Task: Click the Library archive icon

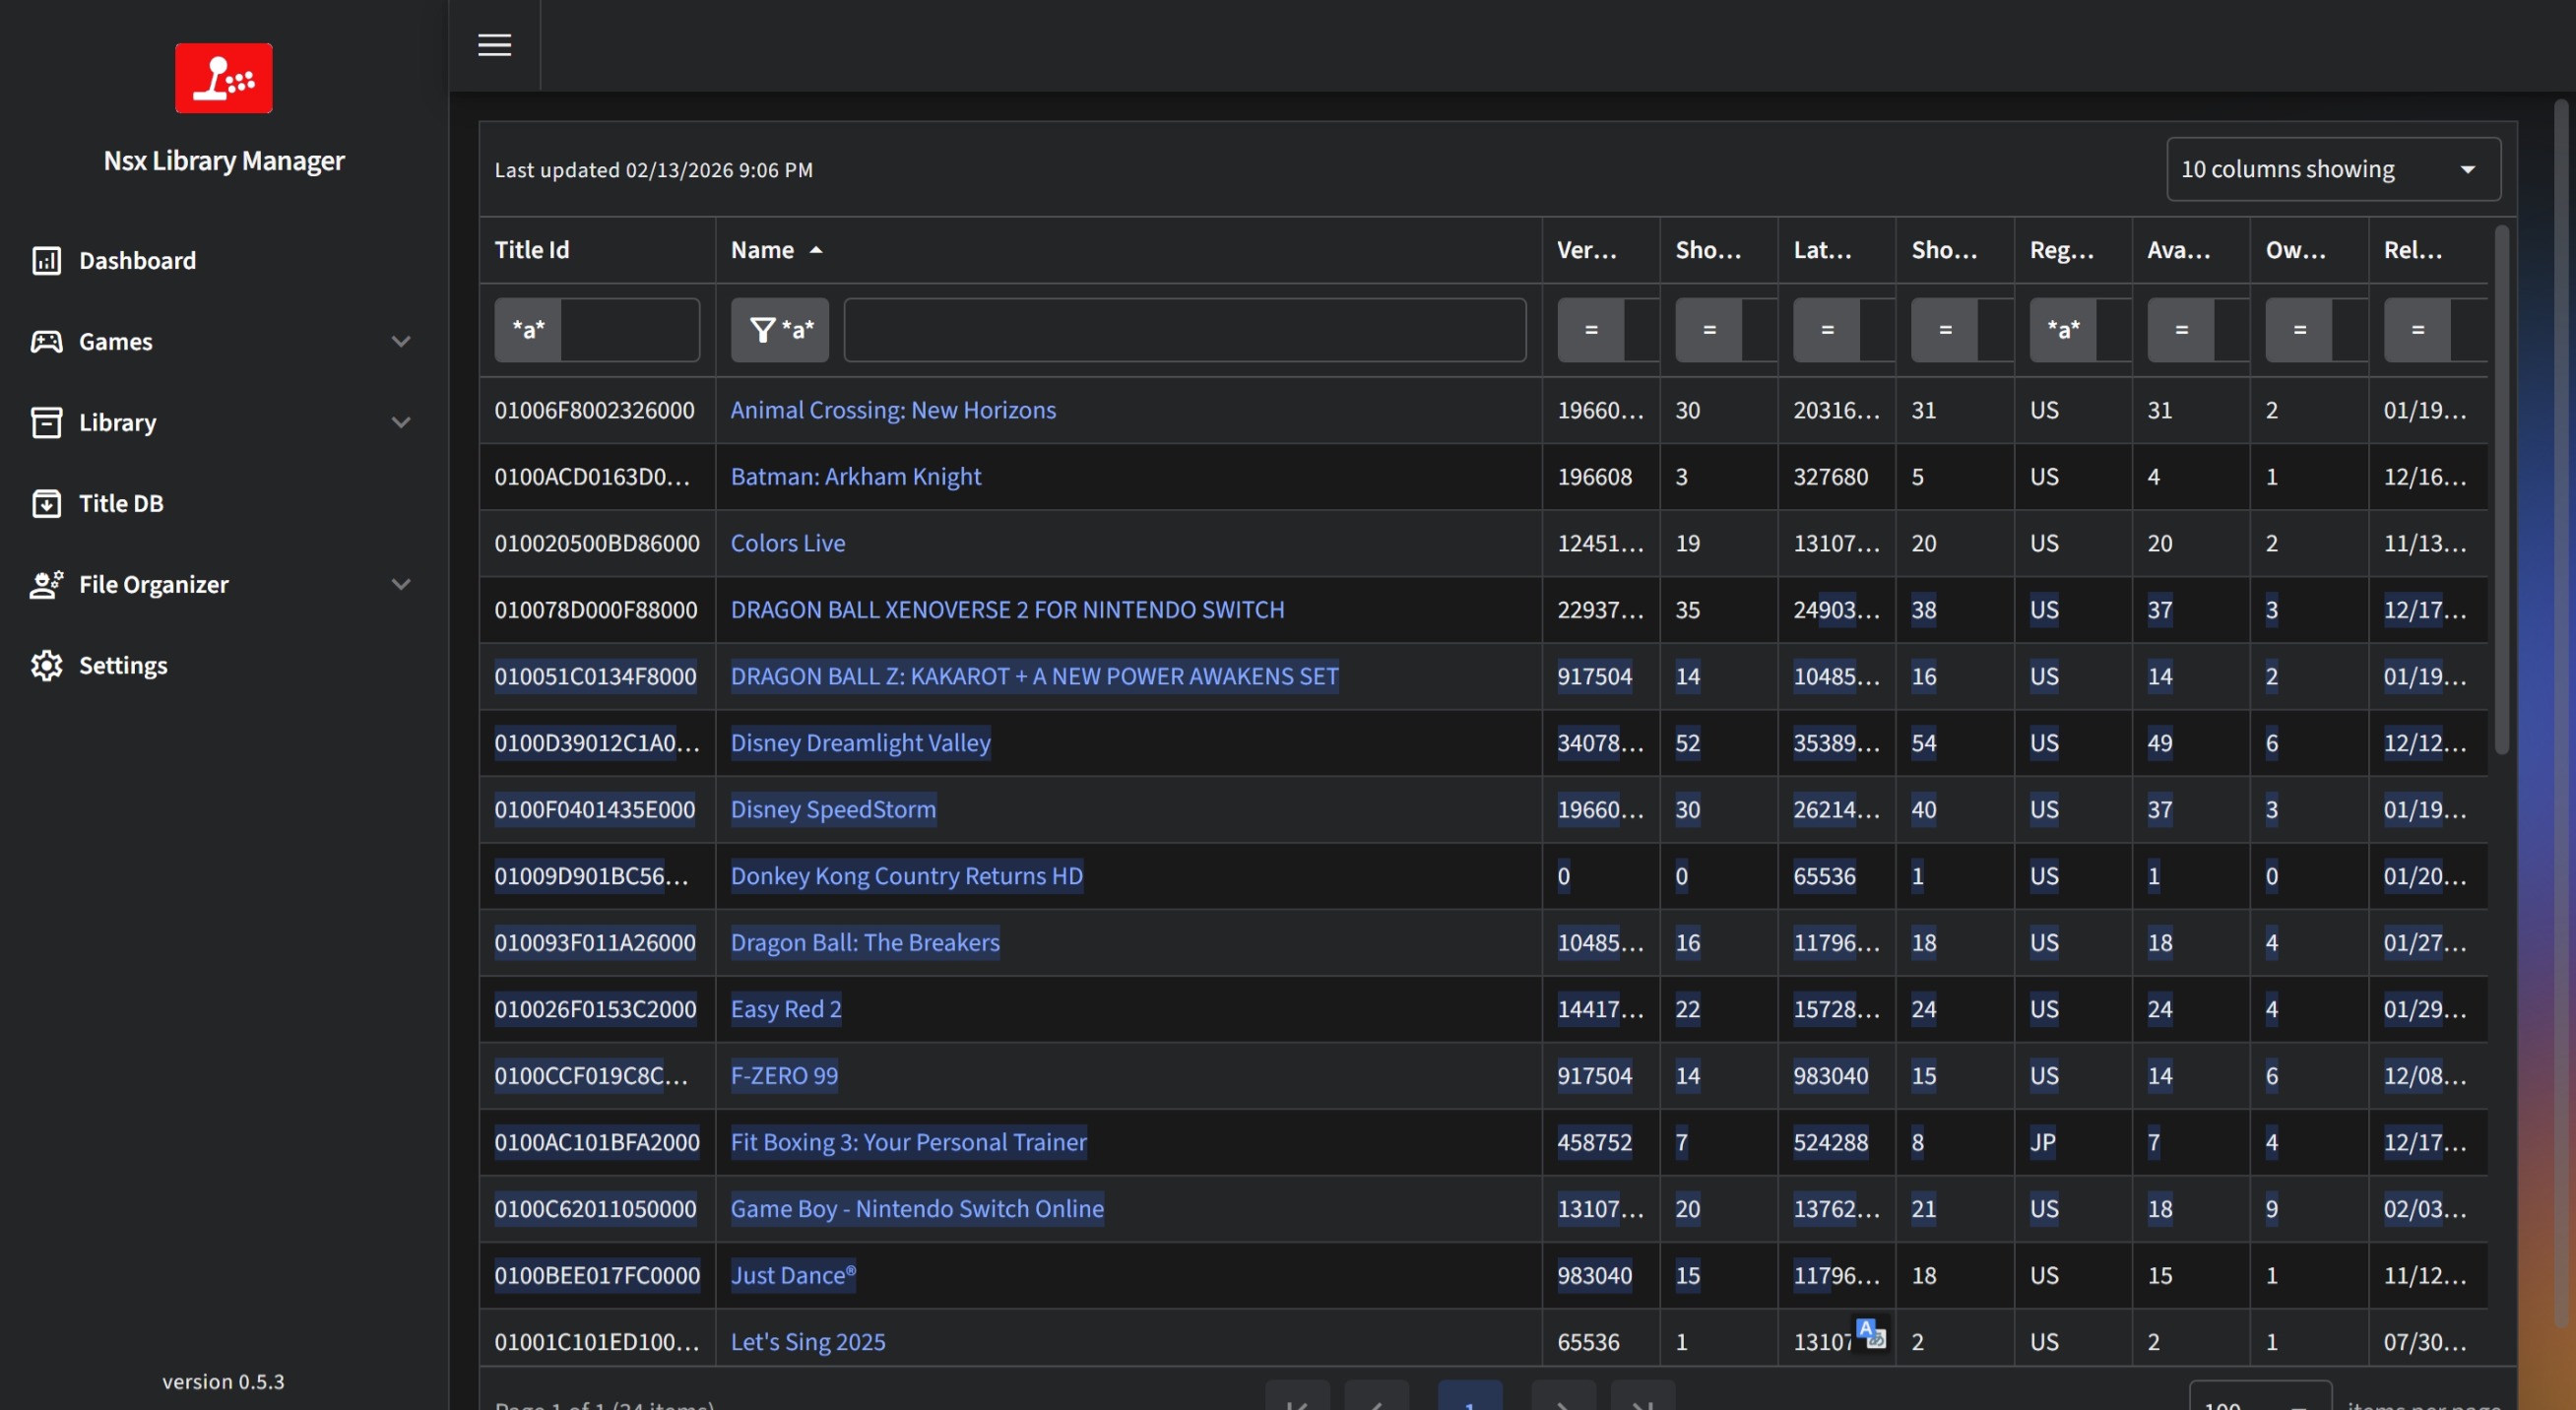Action: [x=46, y=422]
